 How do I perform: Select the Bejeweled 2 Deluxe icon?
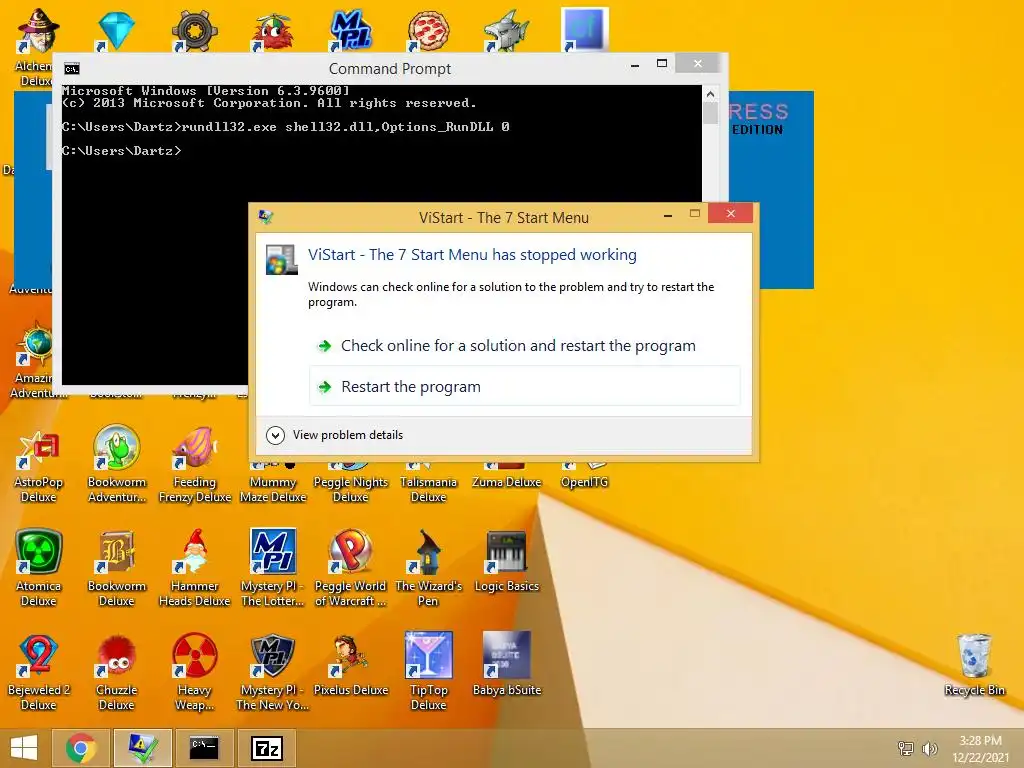pos(39,673)
